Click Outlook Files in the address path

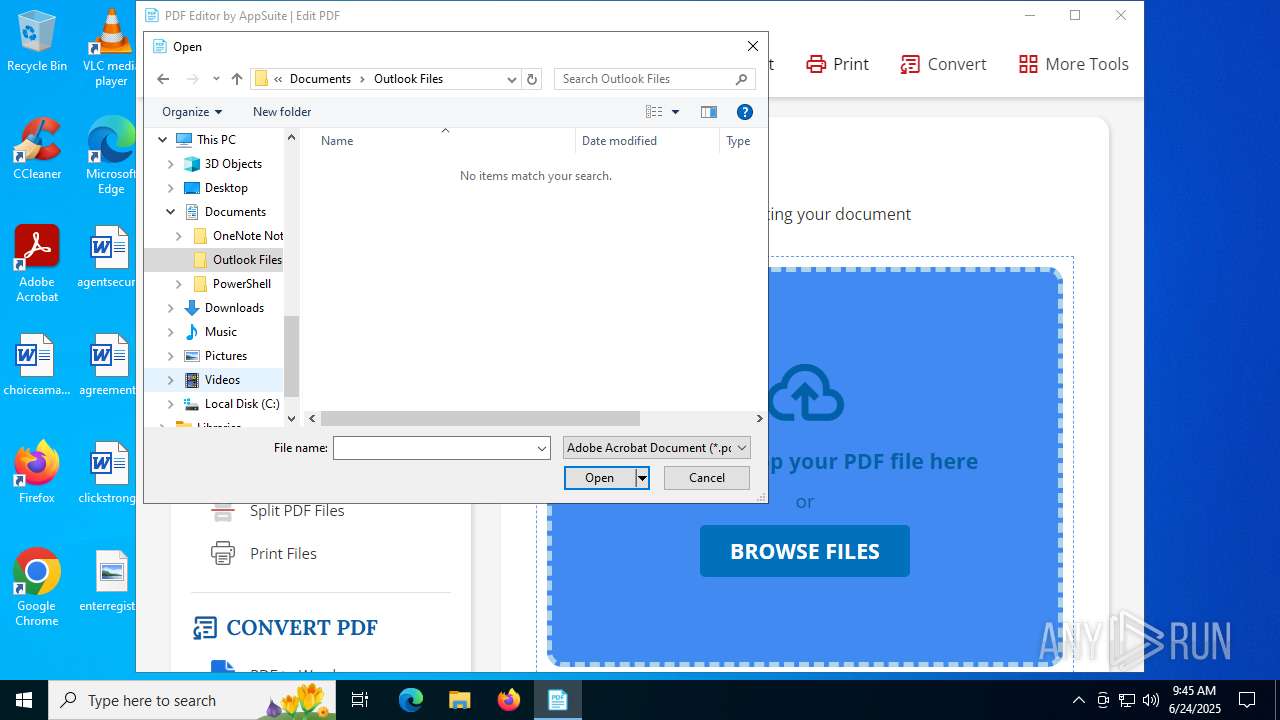(x=408, y=79)
